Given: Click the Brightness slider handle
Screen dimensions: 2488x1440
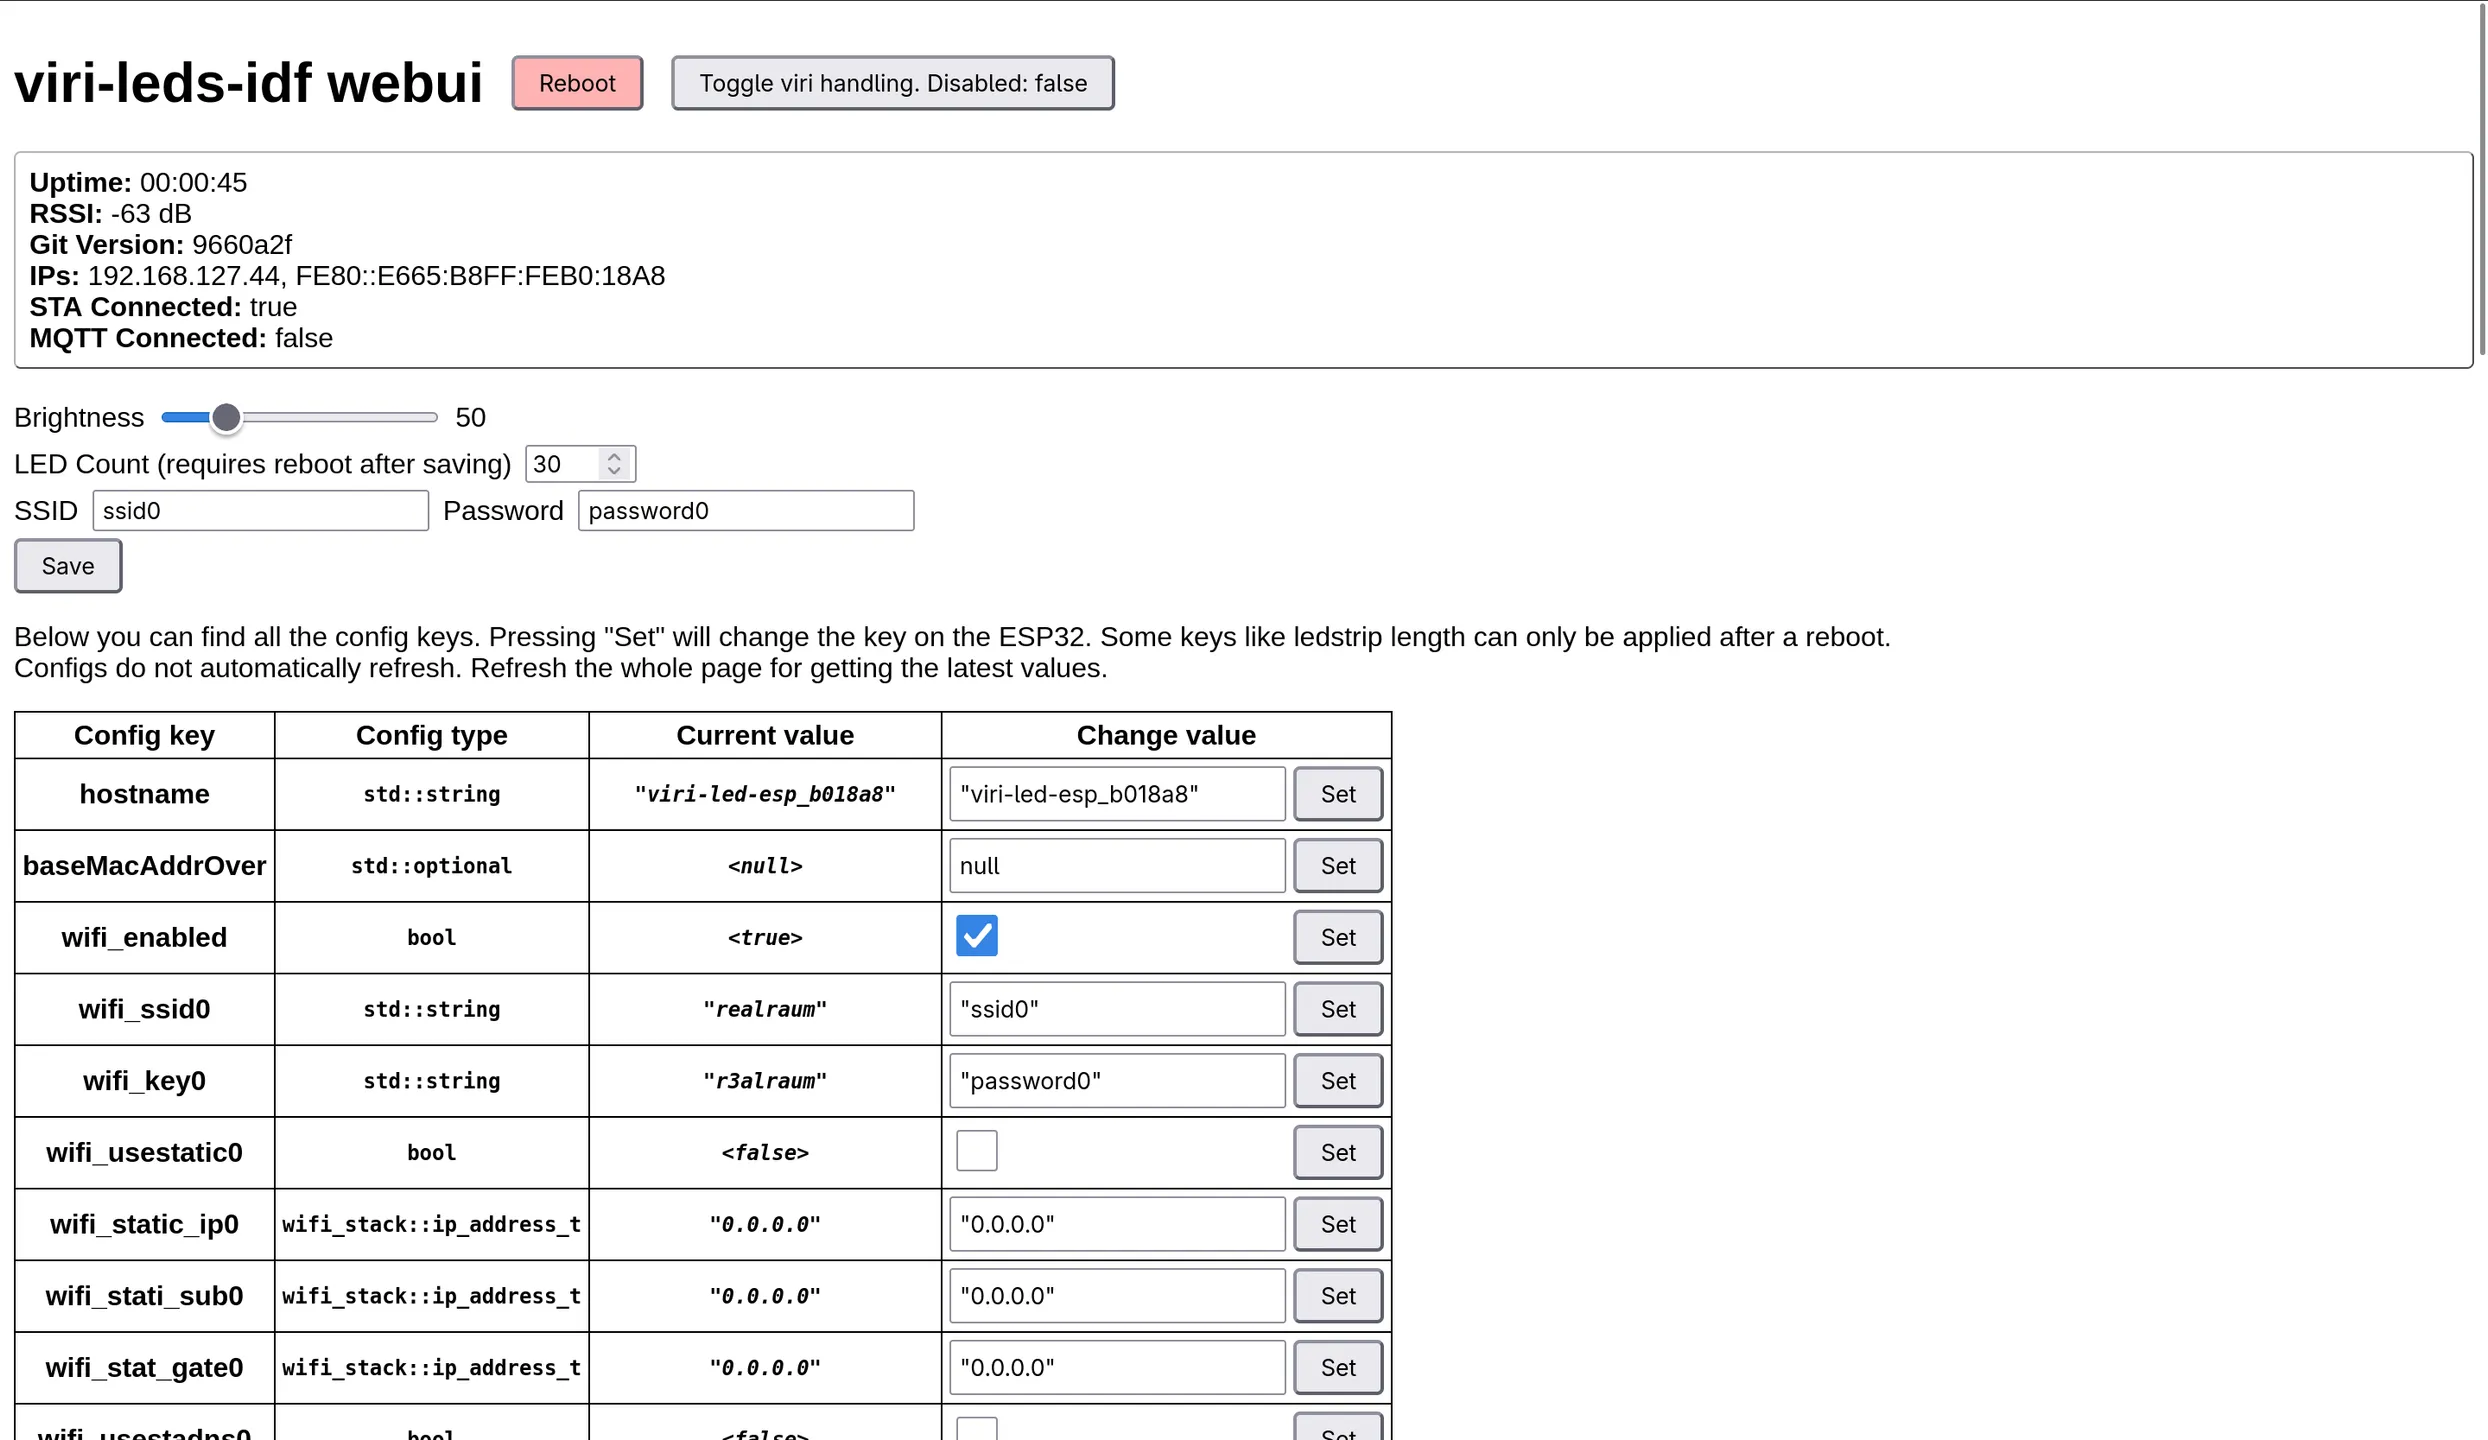Looking at the screenshot, I should click(x=227, y=418).
